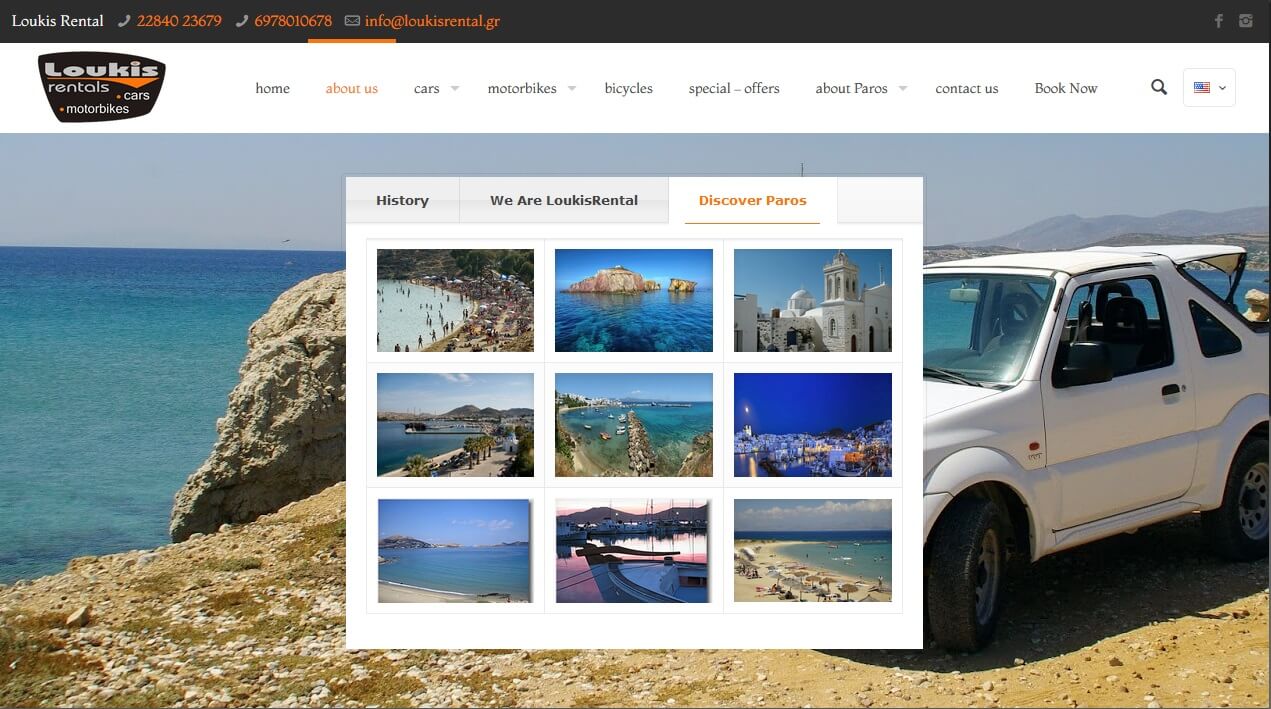Call the mobile number 6978010678
The image size is (1271, 709).
(293, 21)
